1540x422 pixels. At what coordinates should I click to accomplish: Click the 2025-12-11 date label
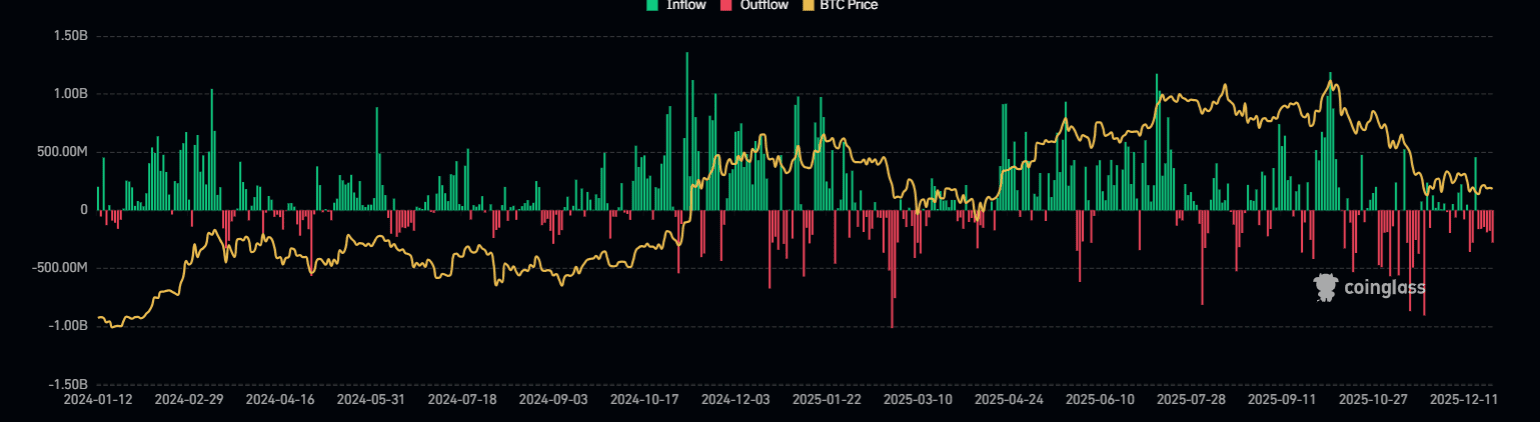click(1463, 399)
